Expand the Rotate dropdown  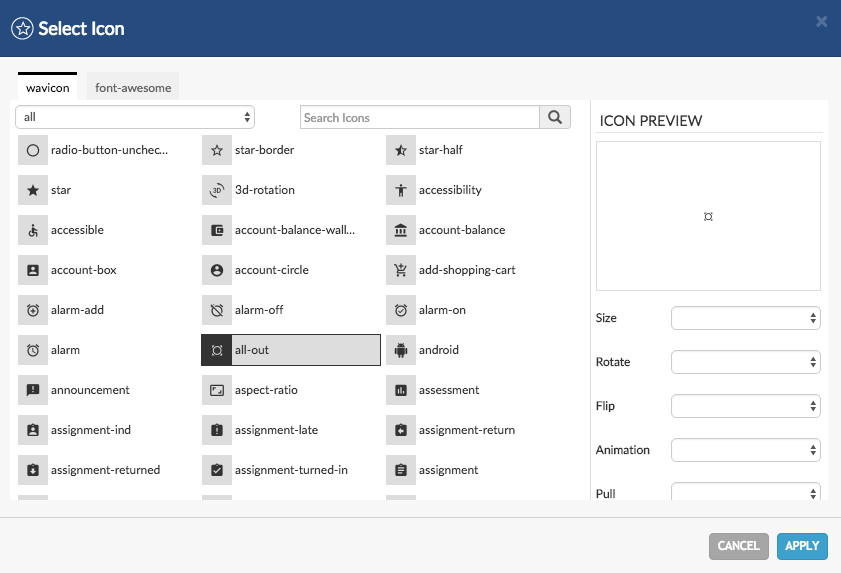(x=745, y=362)
